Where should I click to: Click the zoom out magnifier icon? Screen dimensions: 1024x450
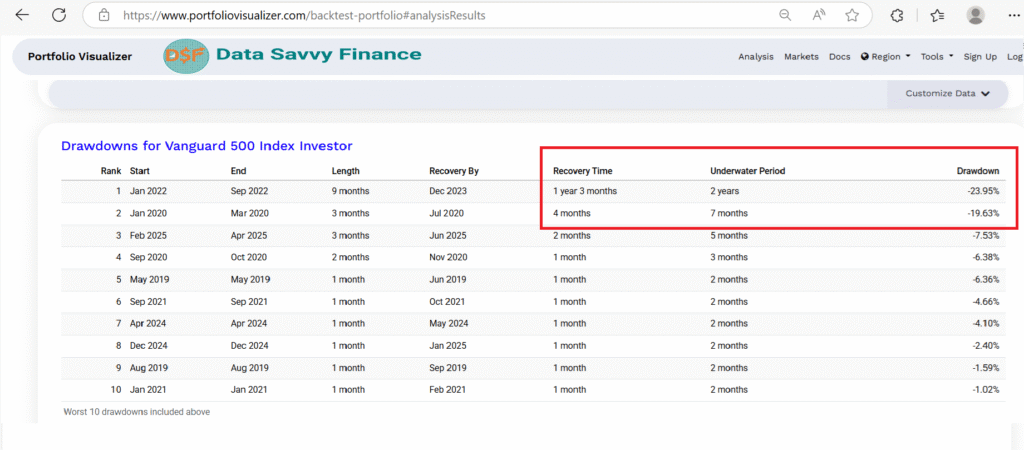click(785, 15)
